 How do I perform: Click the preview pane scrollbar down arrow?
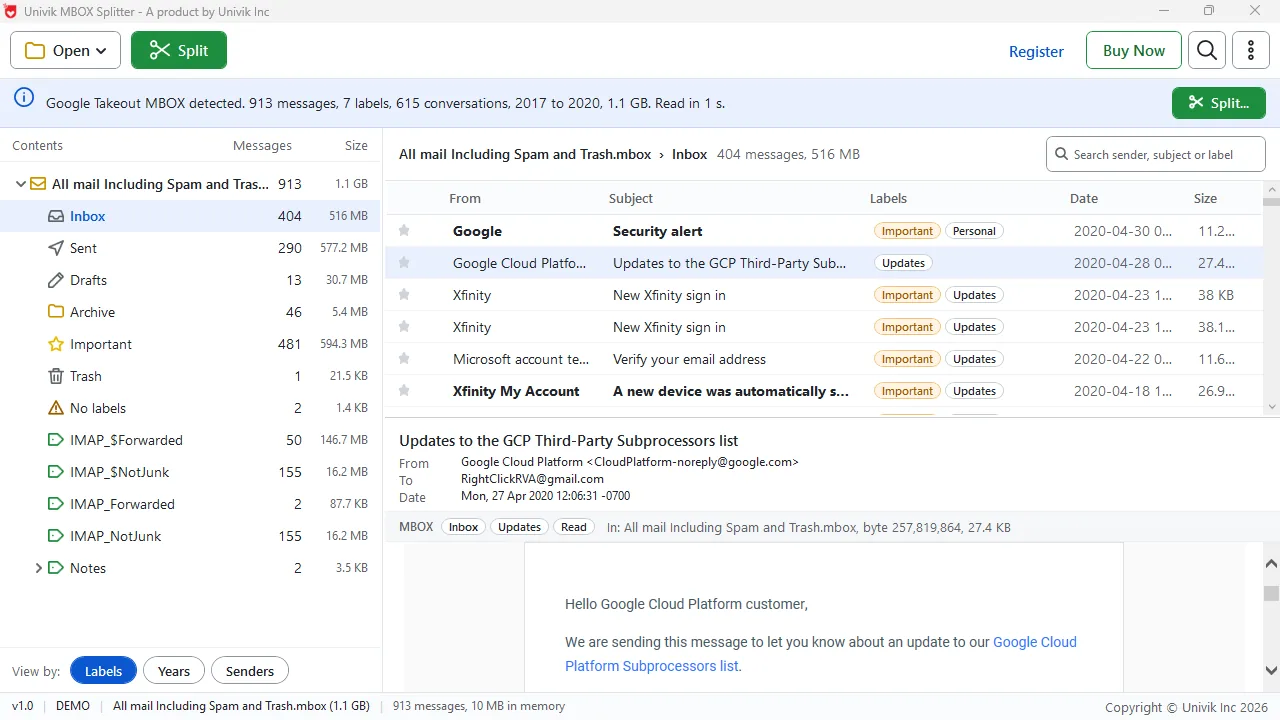(1272, 670)
